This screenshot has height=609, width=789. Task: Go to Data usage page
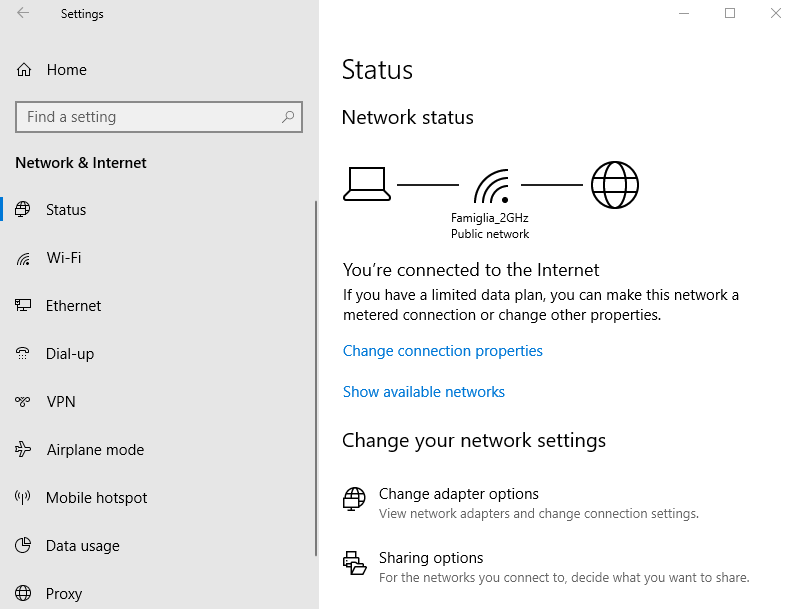157,546
